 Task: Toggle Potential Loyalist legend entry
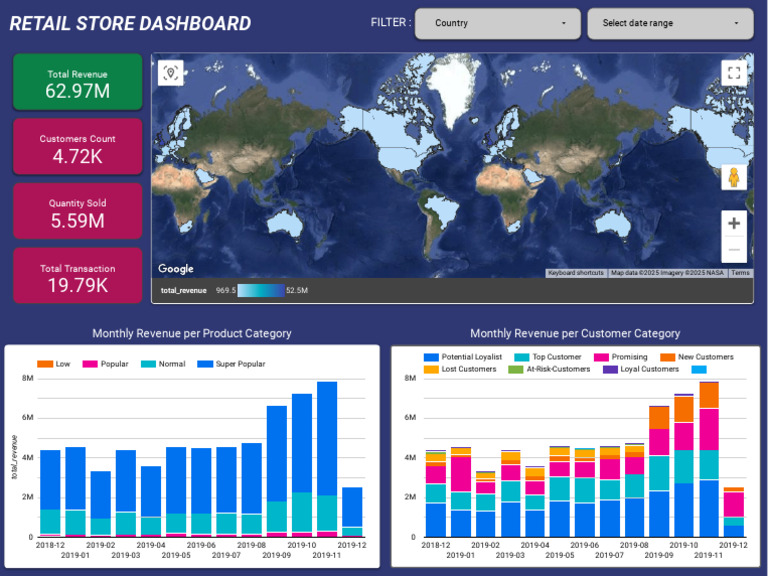[463, 357]
